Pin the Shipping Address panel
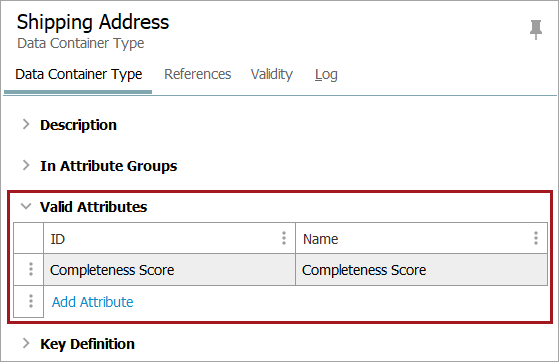Viewport: 559px width, 362px height. [x=535, y=29]
